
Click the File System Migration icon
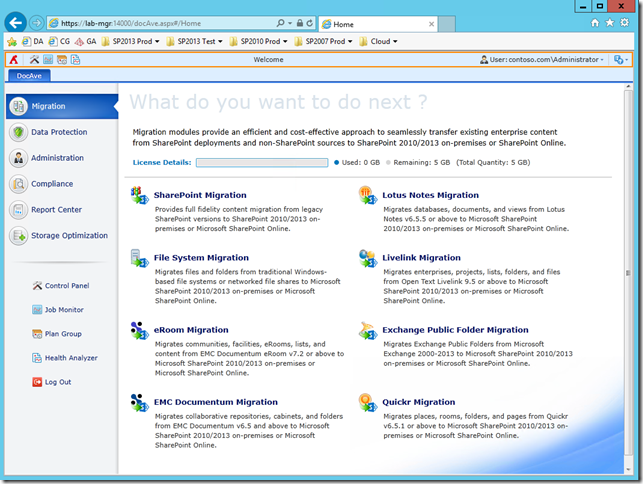click(139, 258)
